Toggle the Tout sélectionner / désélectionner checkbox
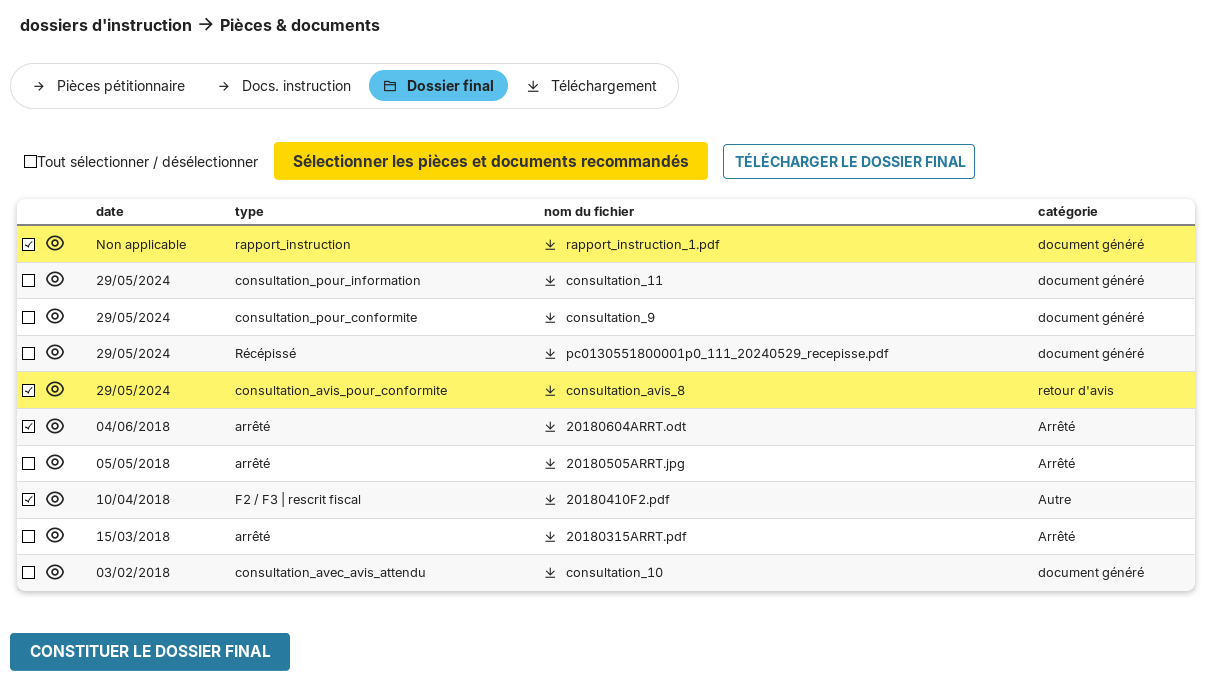 pos(30,162)
